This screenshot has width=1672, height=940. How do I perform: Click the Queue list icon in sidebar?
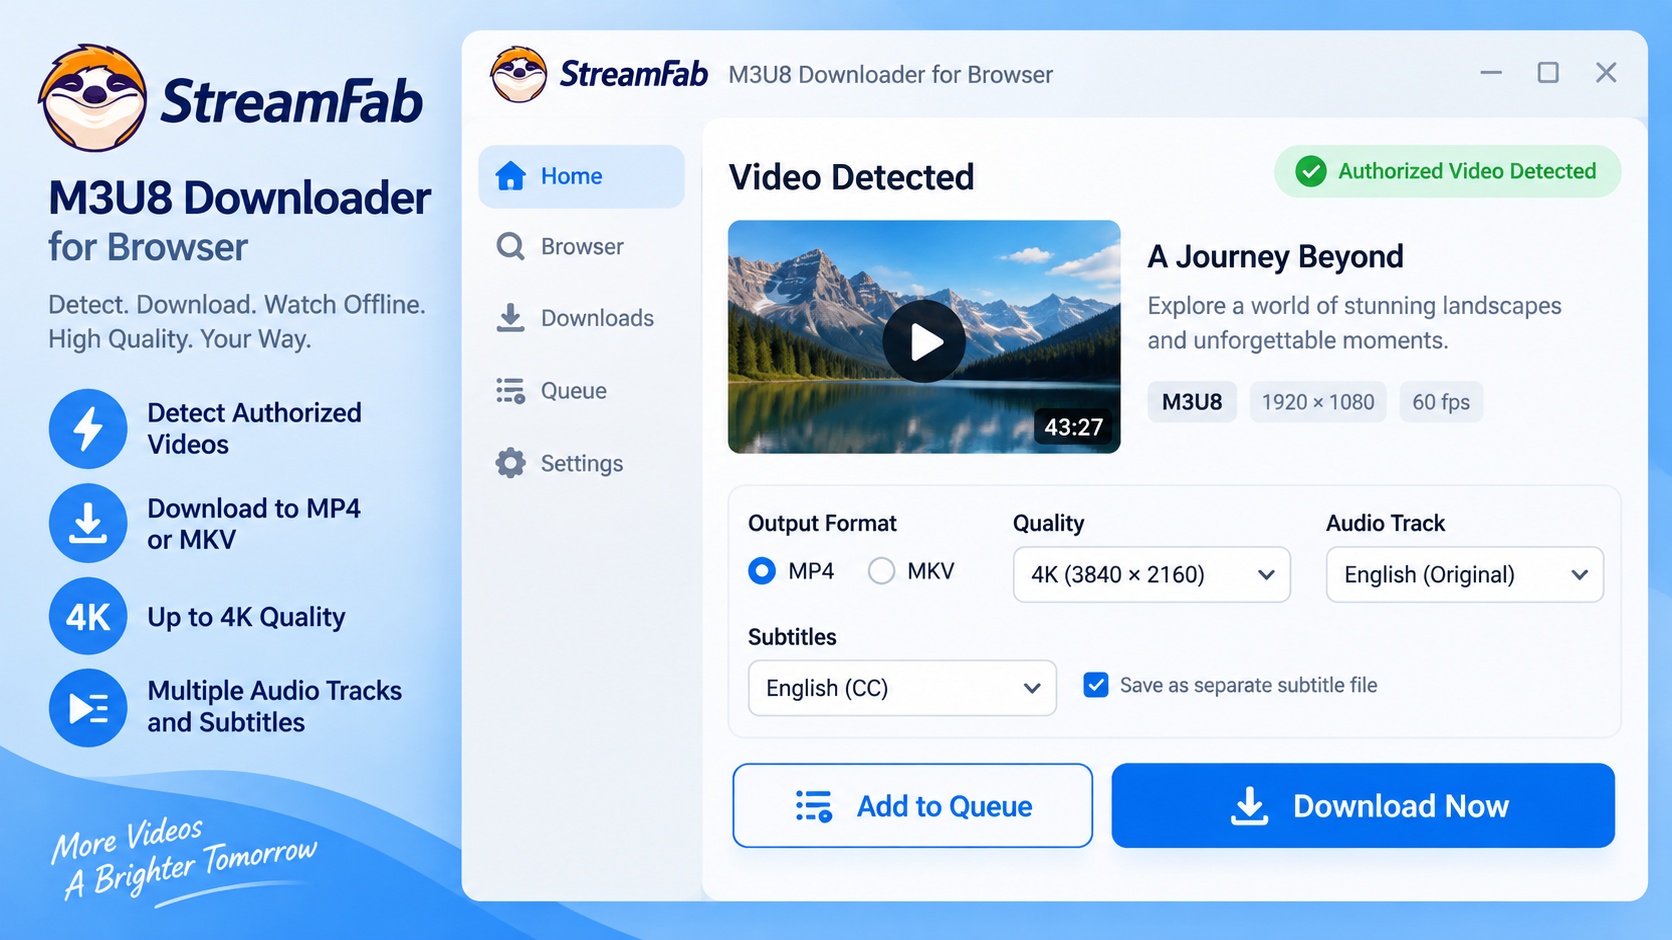click(x=511, y=391)
